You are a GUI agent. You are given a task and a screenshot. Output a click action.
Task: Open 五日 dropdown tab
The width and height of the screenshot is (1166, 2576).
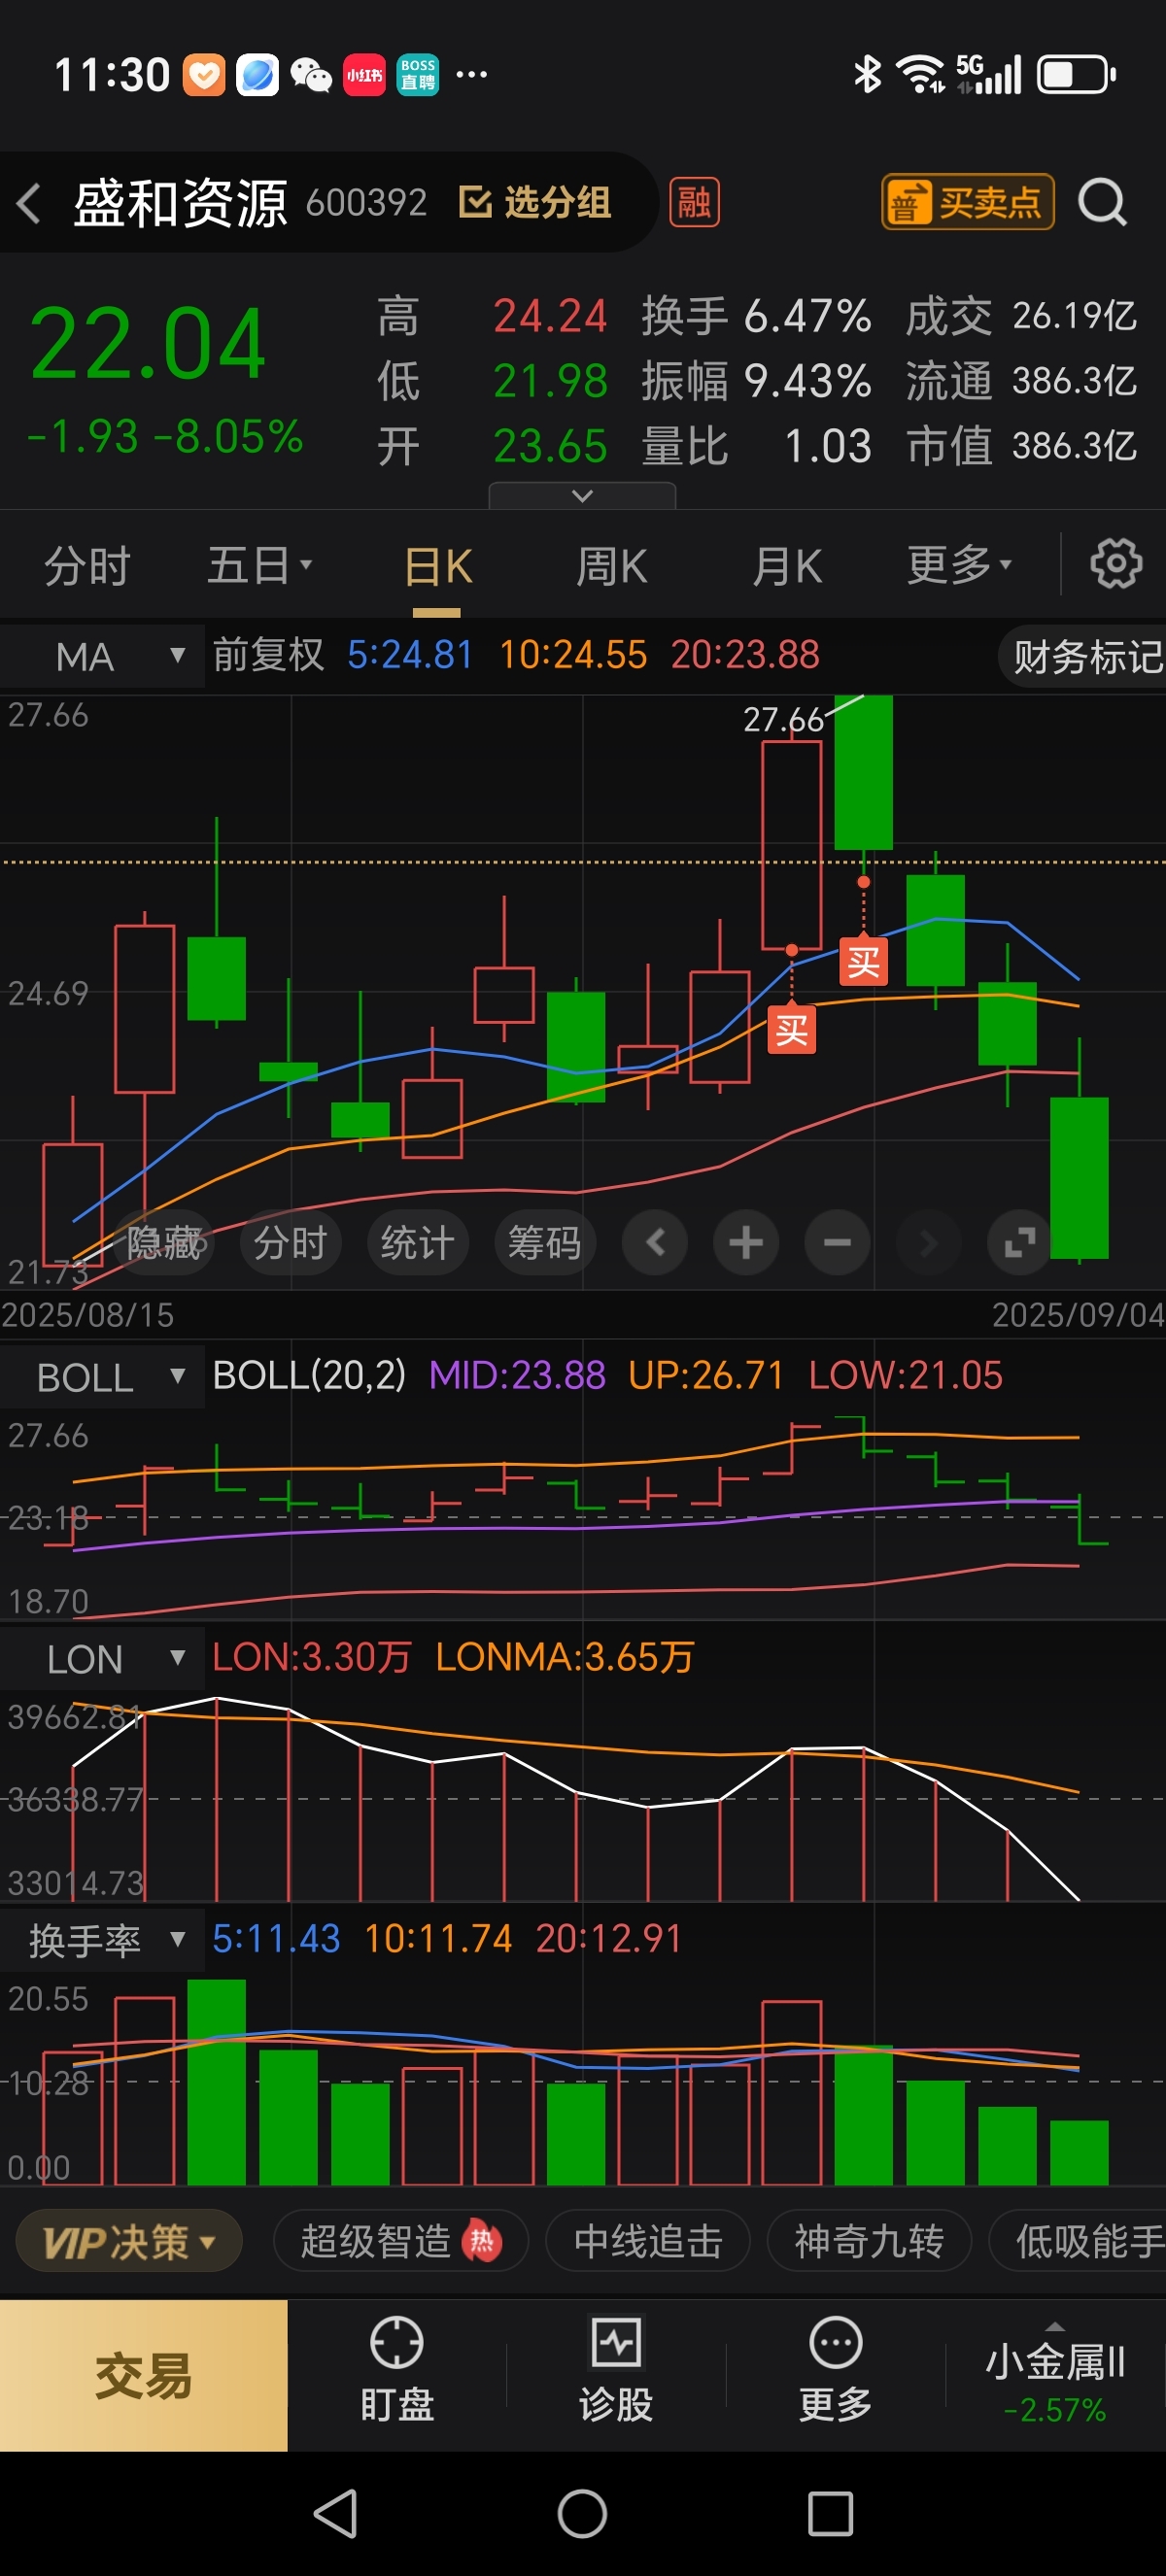[x=259, y=566]
